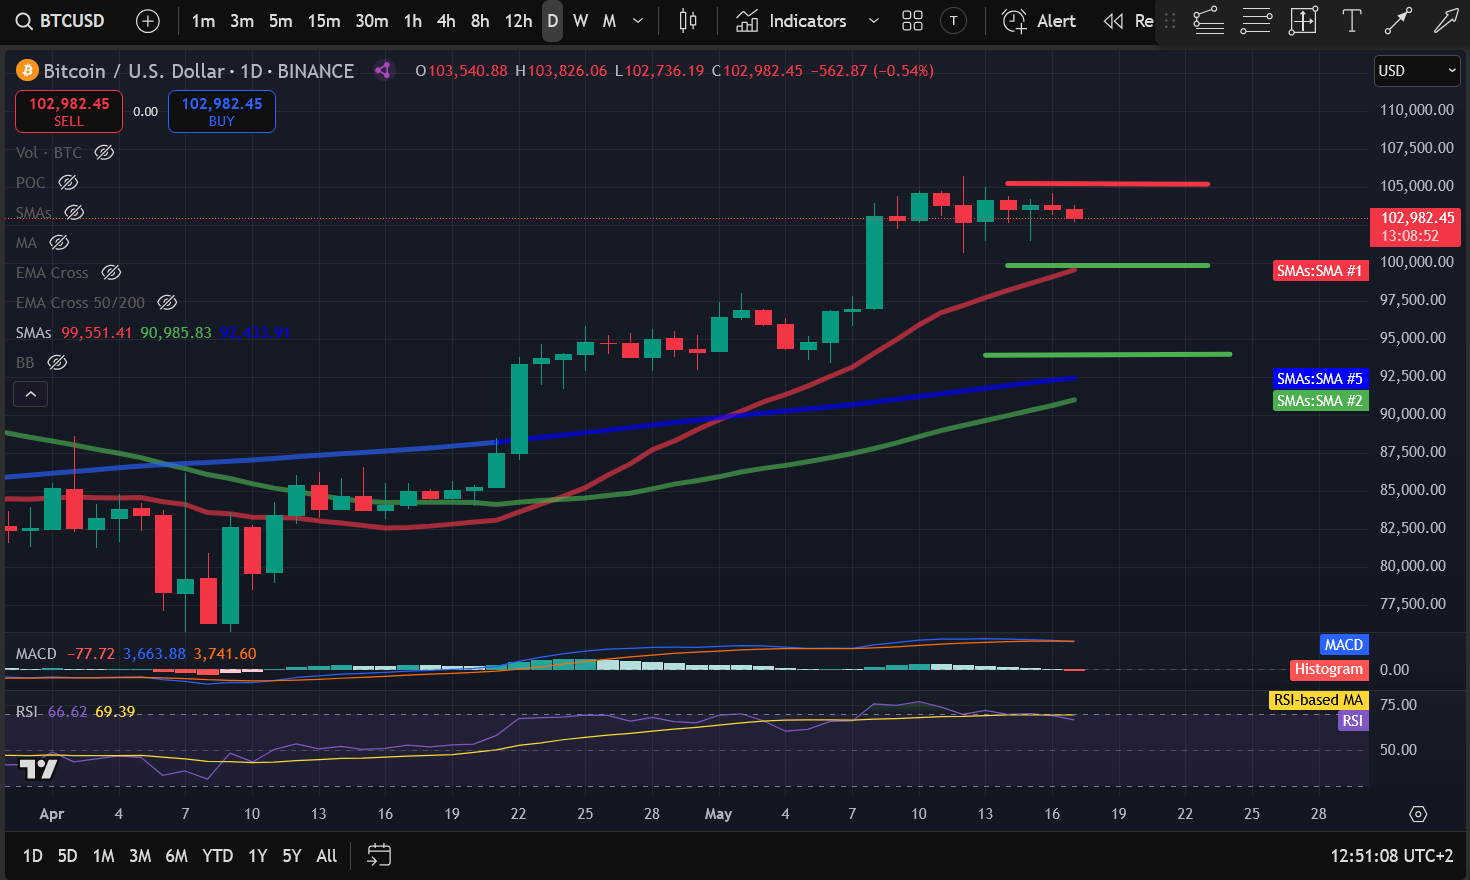The width and height of the screenshot is (1470, 880).
Task: Select the arrow drawing tool
Action: (1446, 21)
